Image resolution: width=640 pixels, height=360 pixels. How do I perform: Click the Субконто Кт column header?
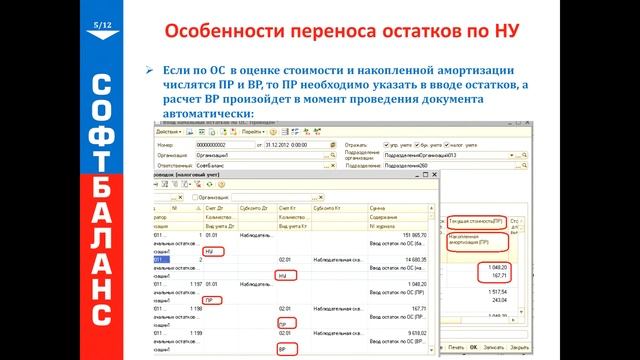tap(340, 208)
